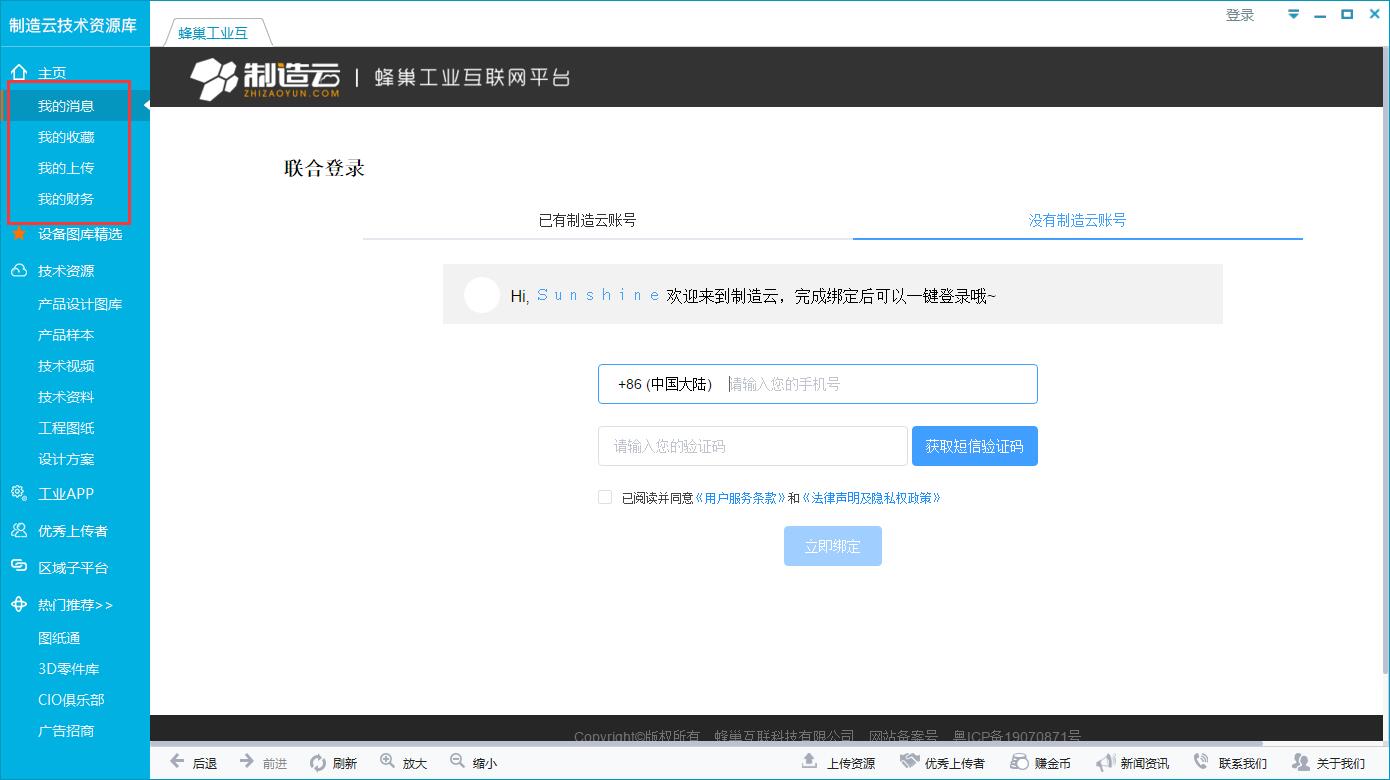
Task: Click 登录 at the top right
Action: tap(1240, 15)
